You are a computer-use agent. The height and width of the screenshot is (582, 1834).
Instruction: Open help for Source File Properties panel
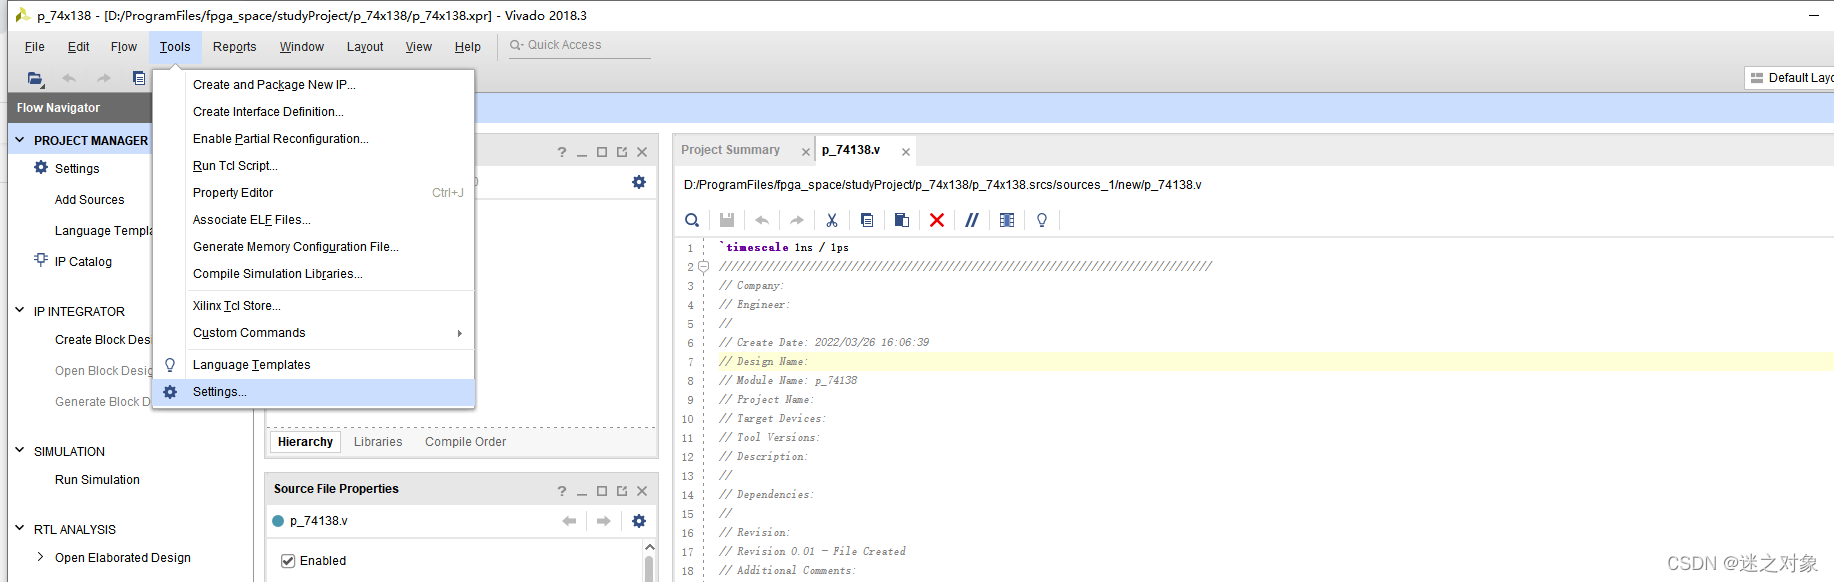point(562,491)
